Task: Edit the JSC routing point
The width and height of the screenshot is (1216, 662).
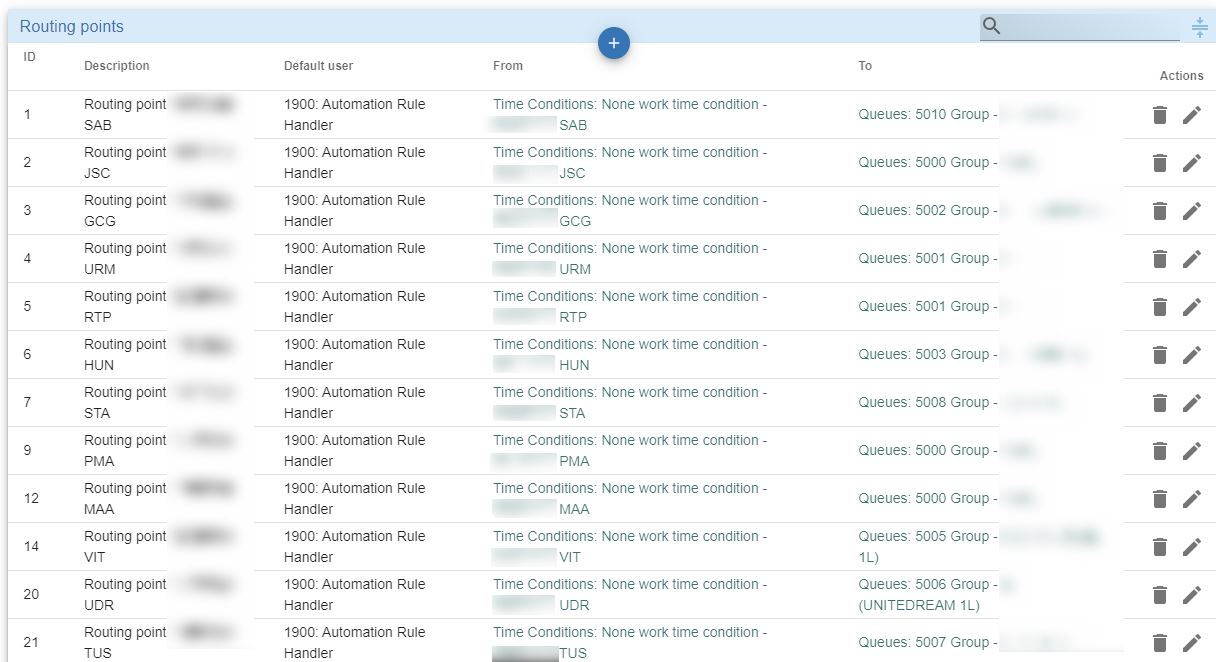Action: pos(1191,163)
